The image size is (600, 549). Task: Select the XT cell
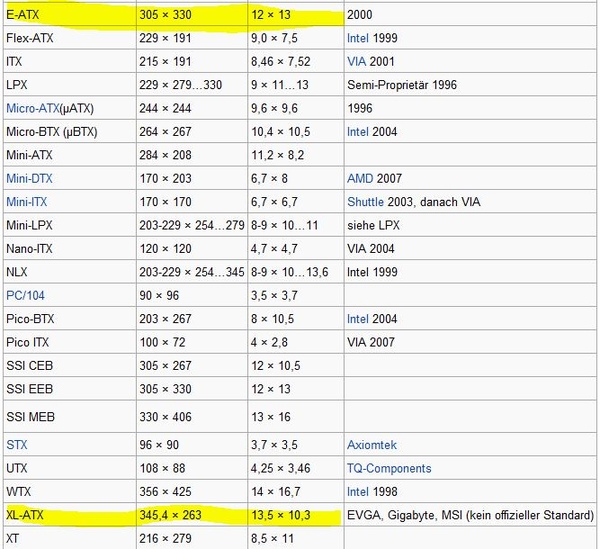(70, 538)
